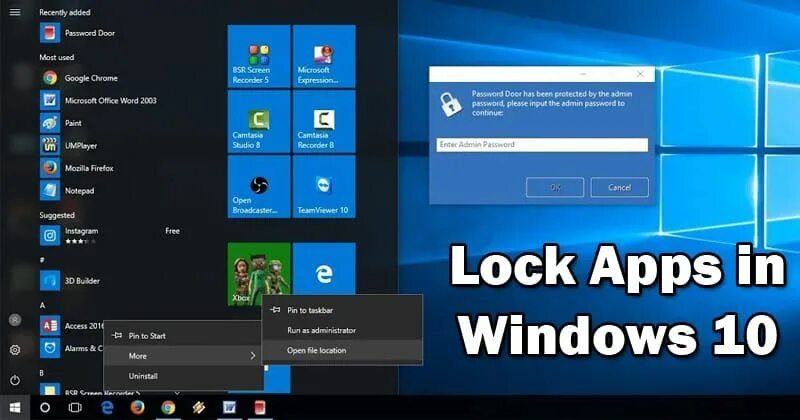Screen dimensions: 800x420
Task: Launch Google Chrome from Most used
Action: point(79,78)
